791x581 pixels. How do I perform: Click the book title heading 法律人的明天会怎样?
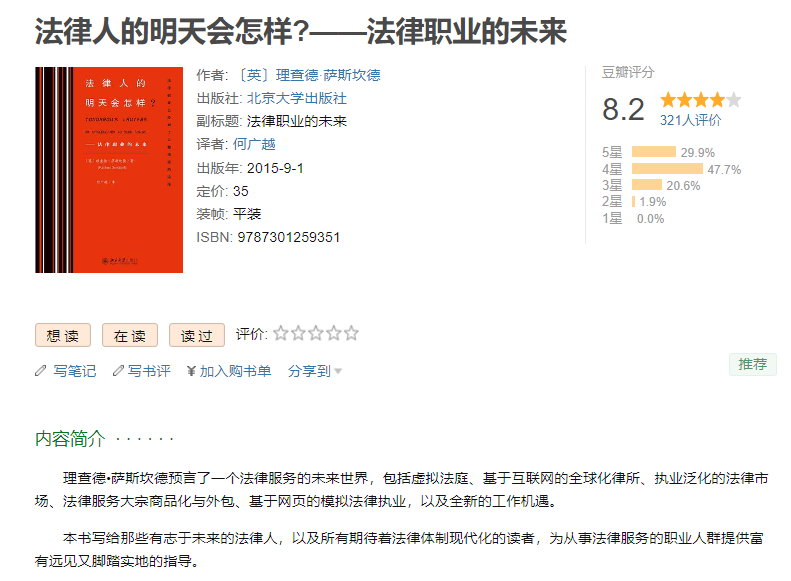coord(301,31)
